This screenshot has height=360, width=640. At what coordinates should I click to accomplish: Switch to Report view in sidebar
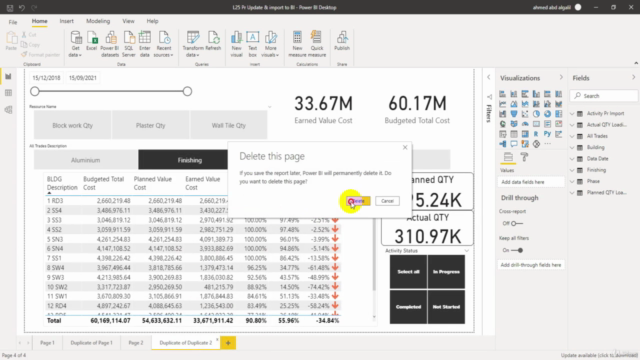point(8,77)
